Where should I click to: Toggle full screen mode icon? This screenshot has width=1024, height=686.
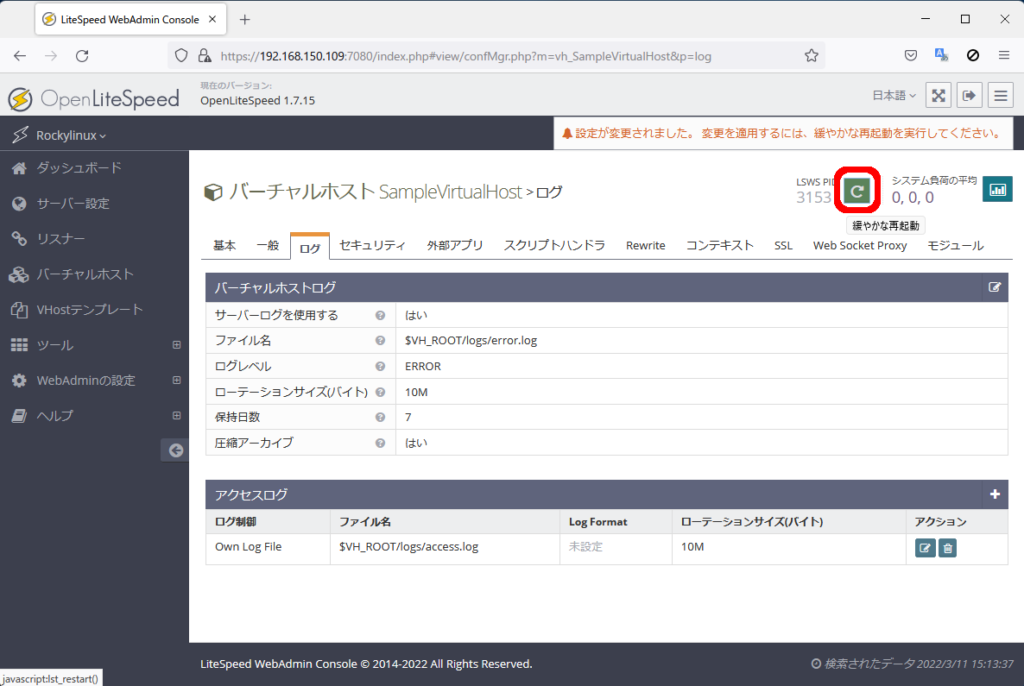(x=938, y=95)
